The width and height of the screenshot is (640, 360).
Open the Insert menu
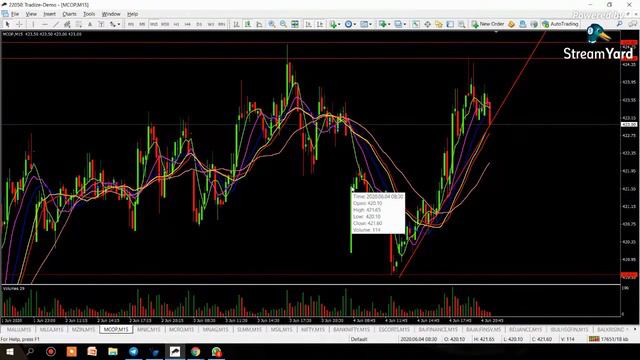coord(49,14)
